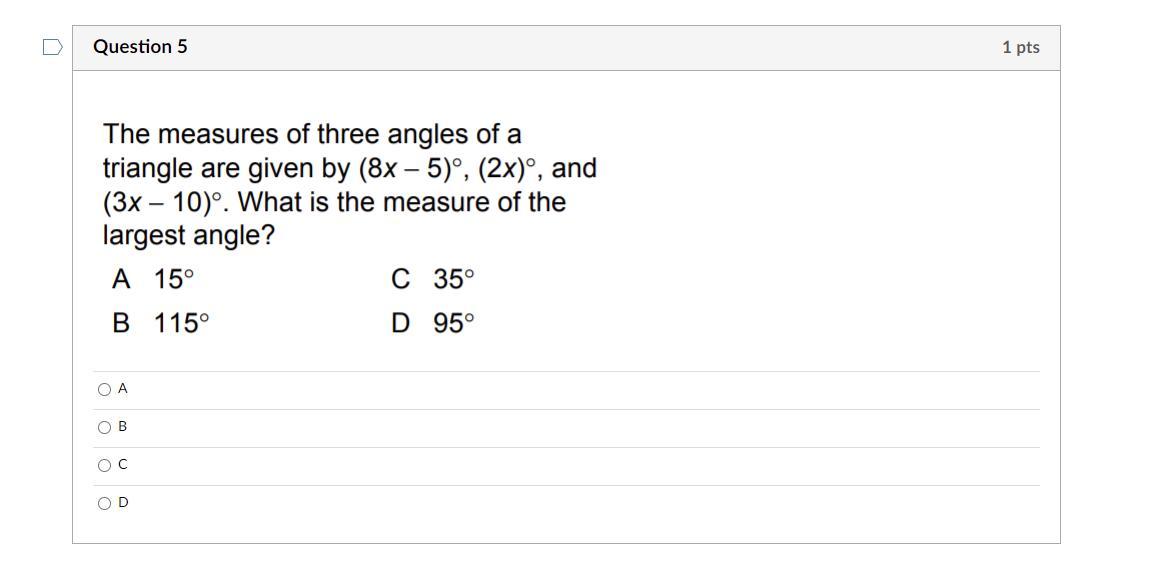1157x562 pixels.
Task: Select radio button for answer B
Action: [104, 428]
